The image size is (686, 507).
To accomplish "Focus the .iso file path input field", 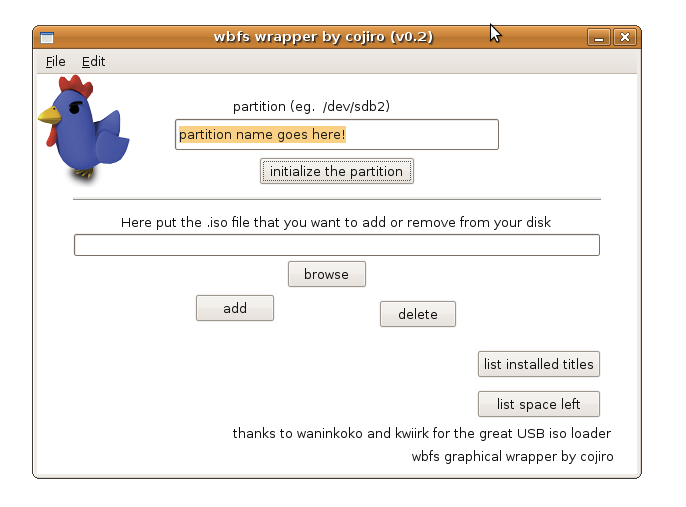I will click(x=336, y=245).
